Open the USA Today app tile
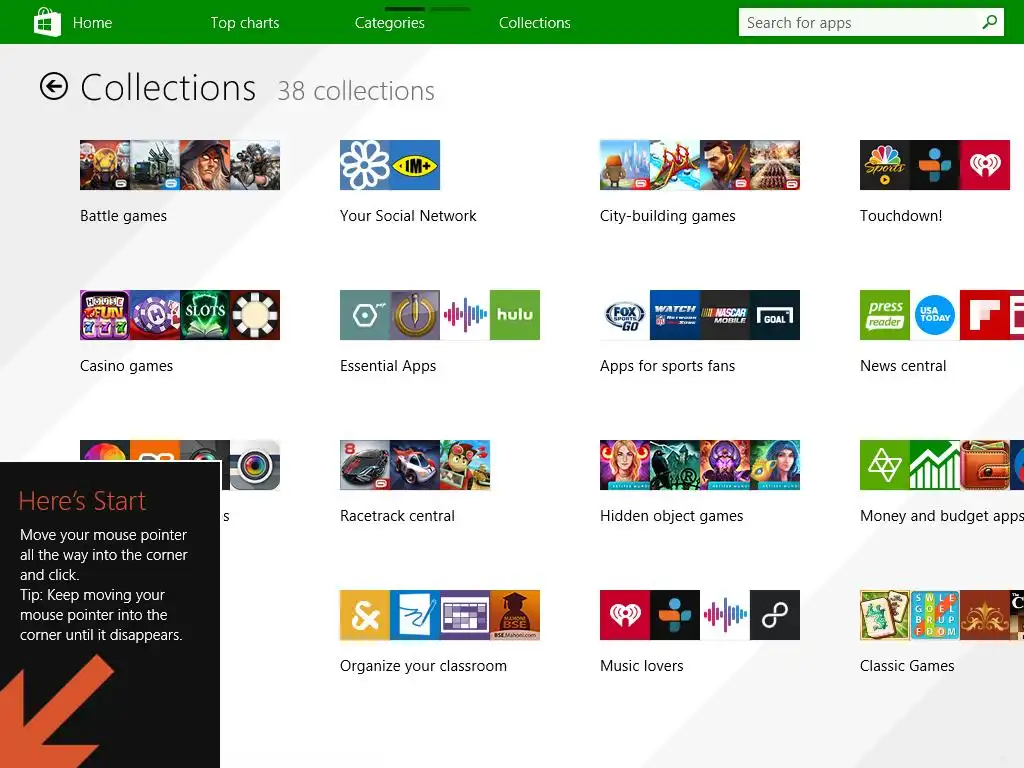Image resolution: width=1024 pixels, height=768 pixels. coord(935,315)
